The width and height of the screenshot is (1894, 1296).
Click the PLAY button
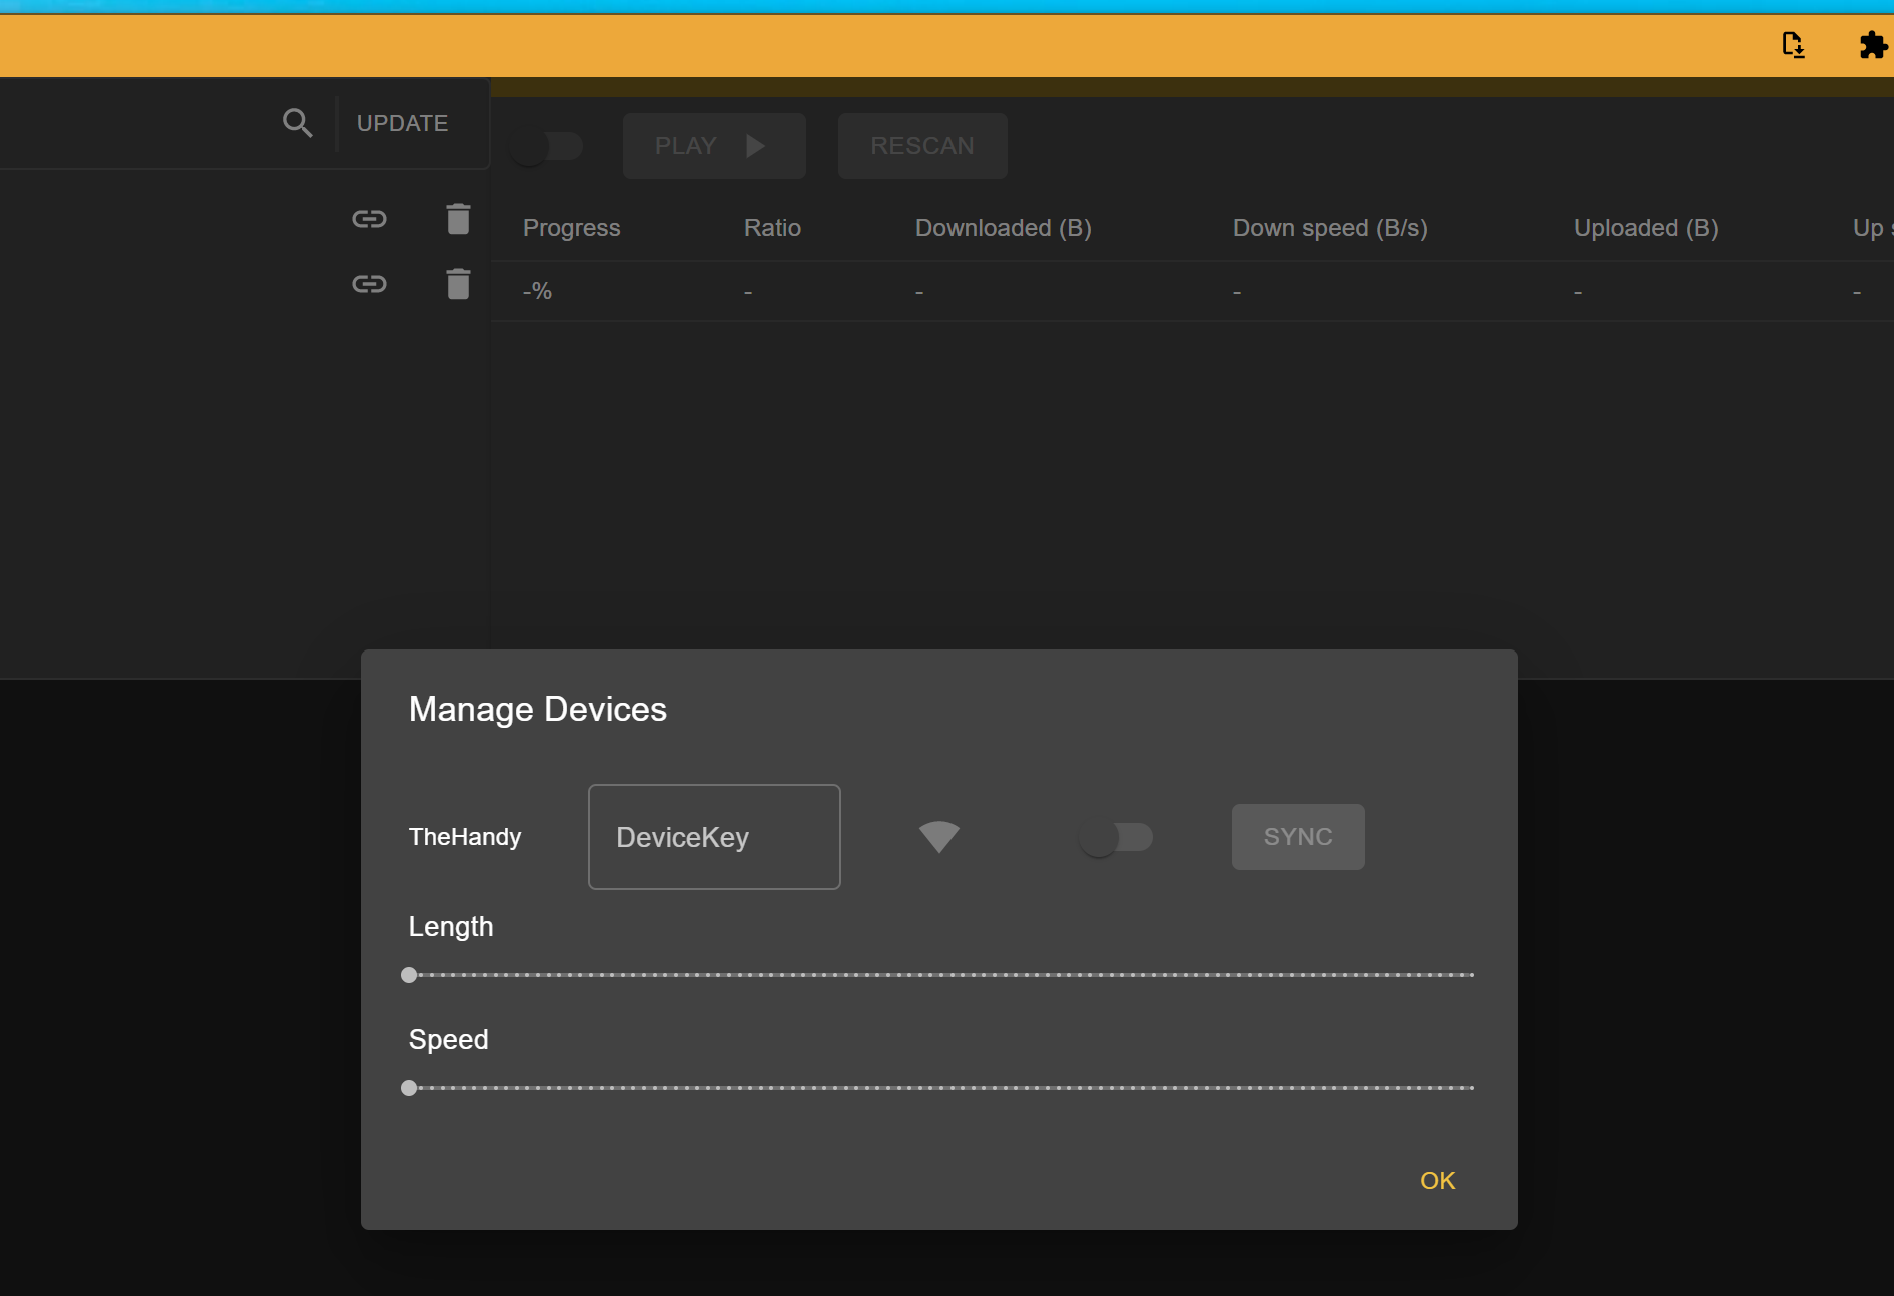(714, 146)
